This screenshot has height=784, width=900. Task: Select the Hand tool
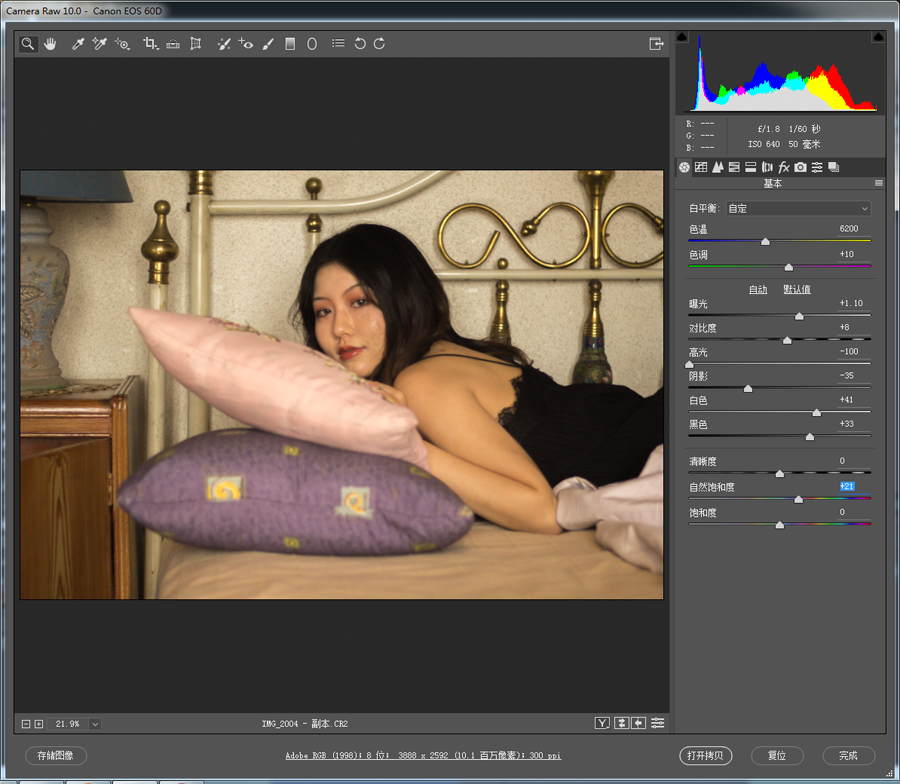tap(49, 44)
